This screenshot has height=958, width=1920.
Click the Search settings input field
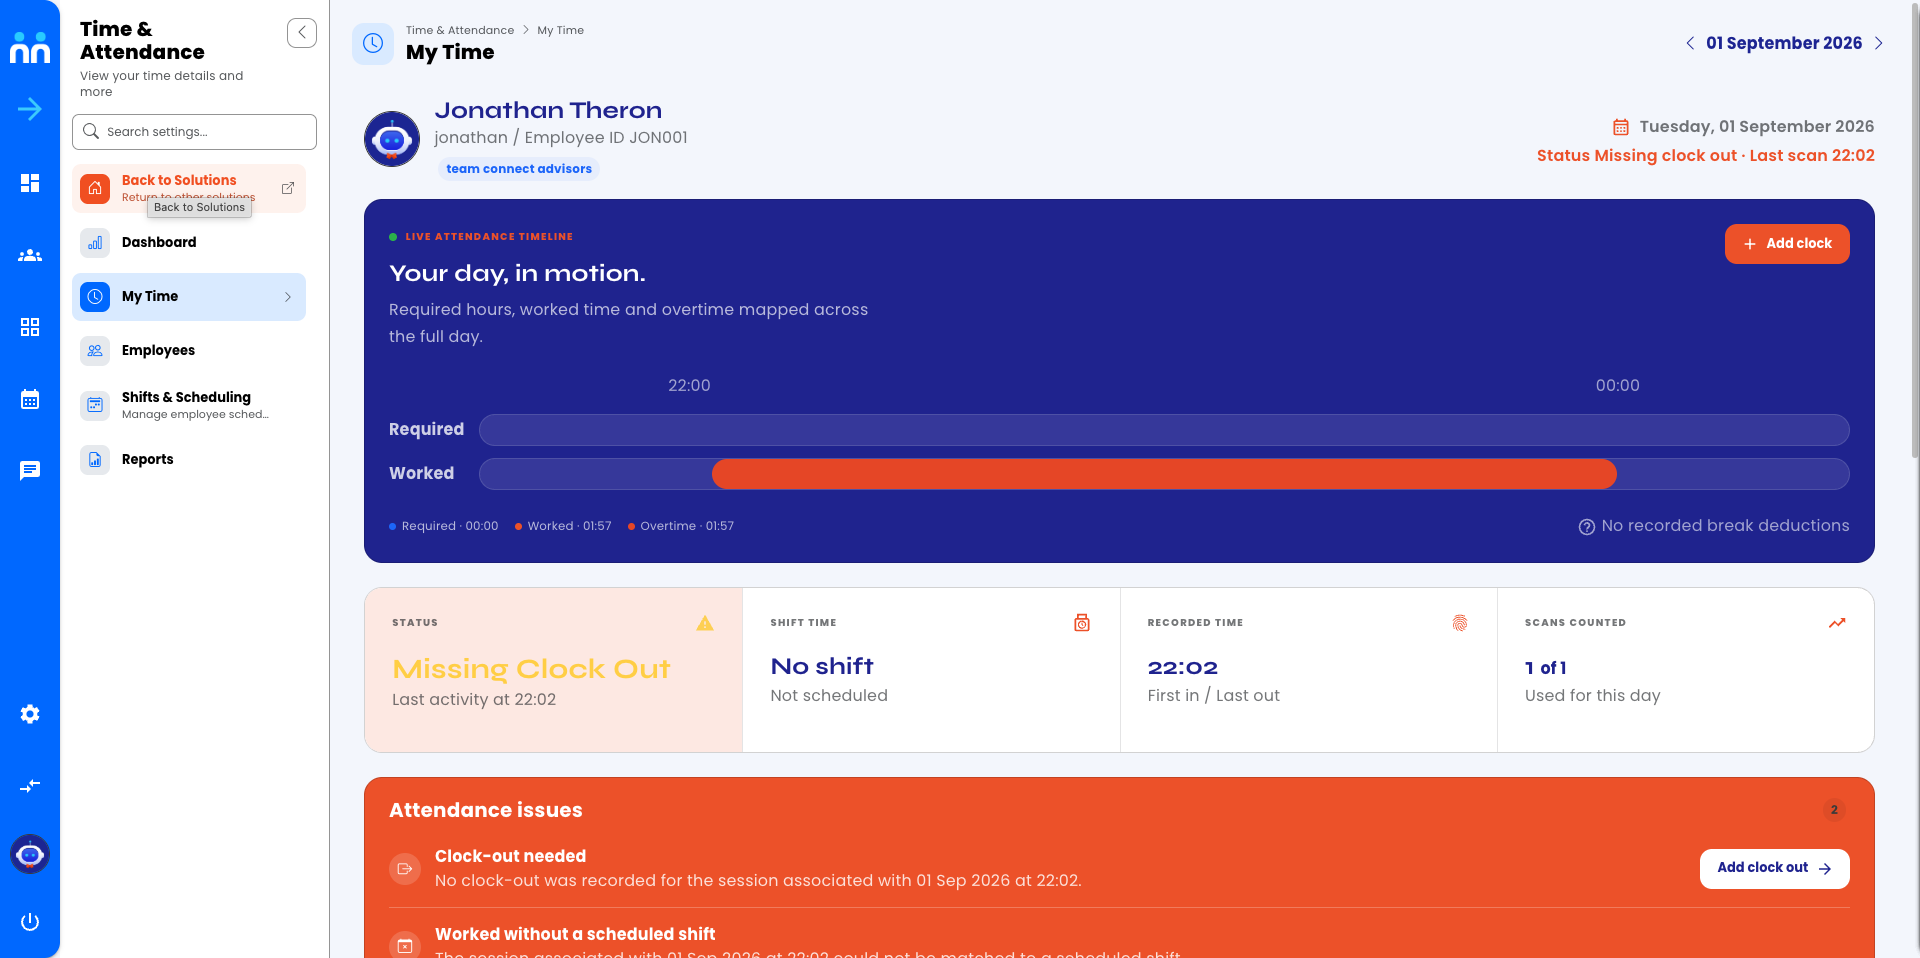(x=194, y=132)
